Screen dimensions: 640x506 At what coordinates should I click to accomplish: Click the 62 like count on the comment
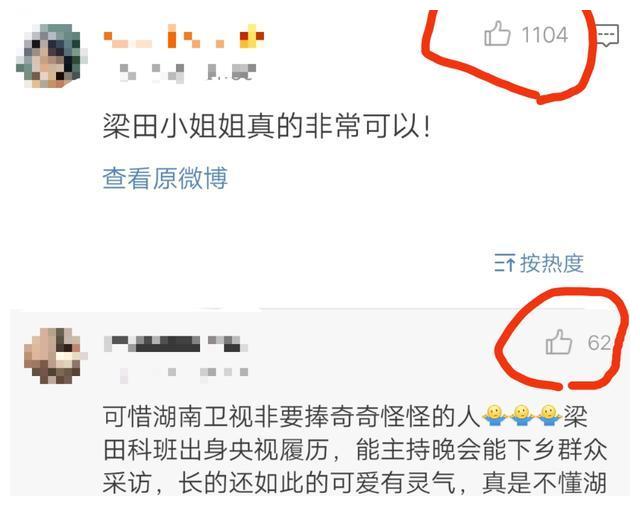click(599, 343)
